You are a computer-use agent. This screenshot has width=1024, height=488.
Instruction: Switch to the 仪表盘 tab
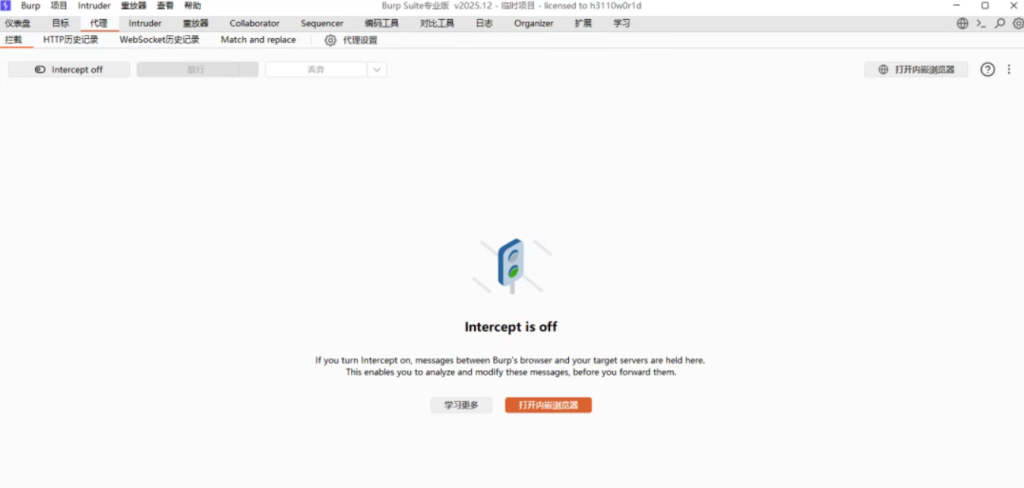coord(18,24)
